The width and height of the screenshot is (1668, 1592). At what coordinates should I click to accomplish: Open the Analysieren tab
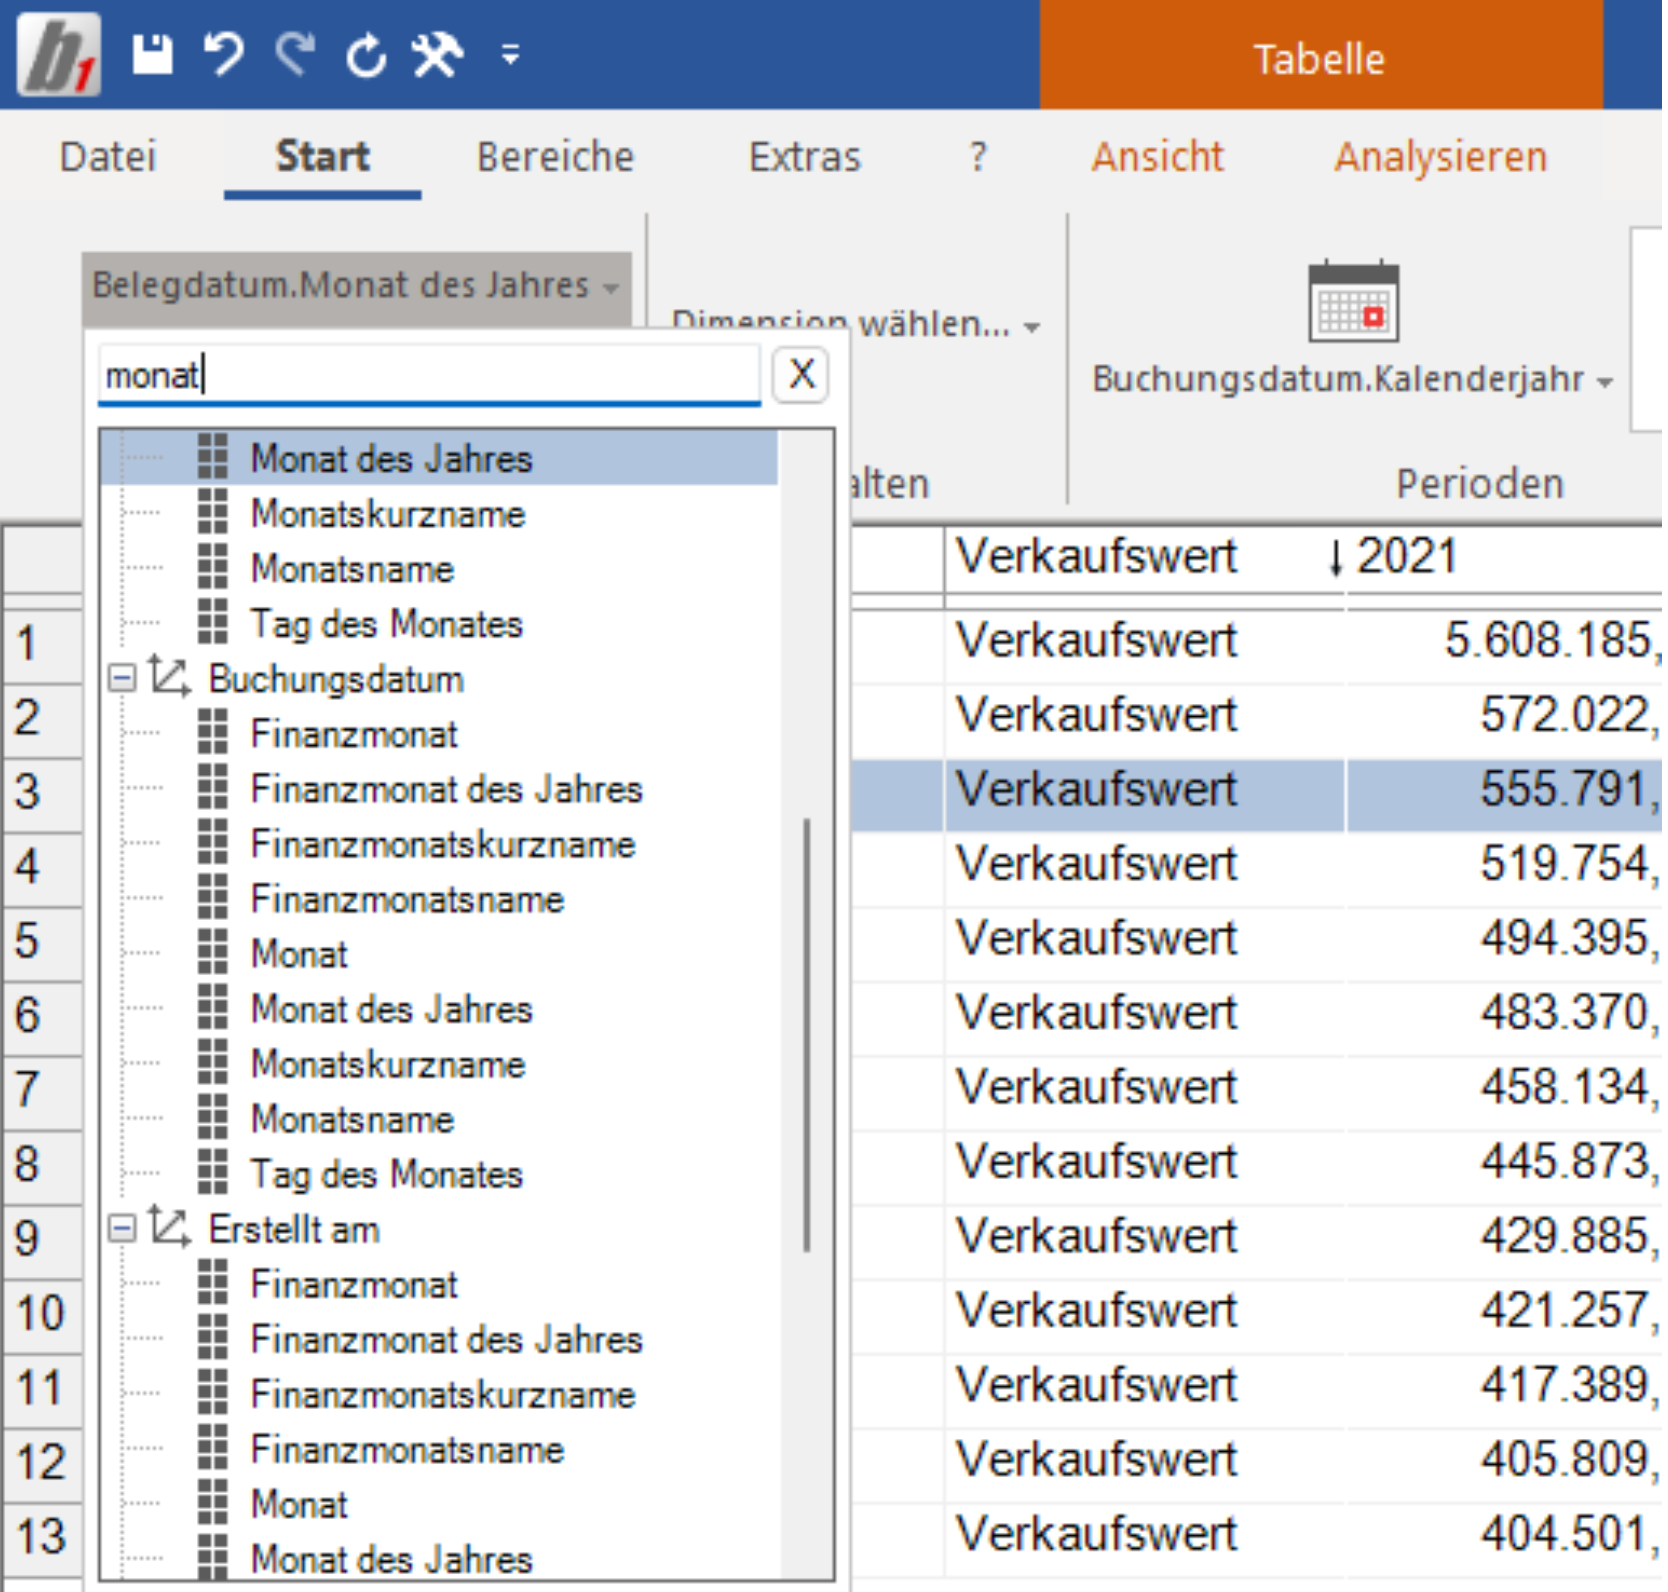coord(1441,157)
